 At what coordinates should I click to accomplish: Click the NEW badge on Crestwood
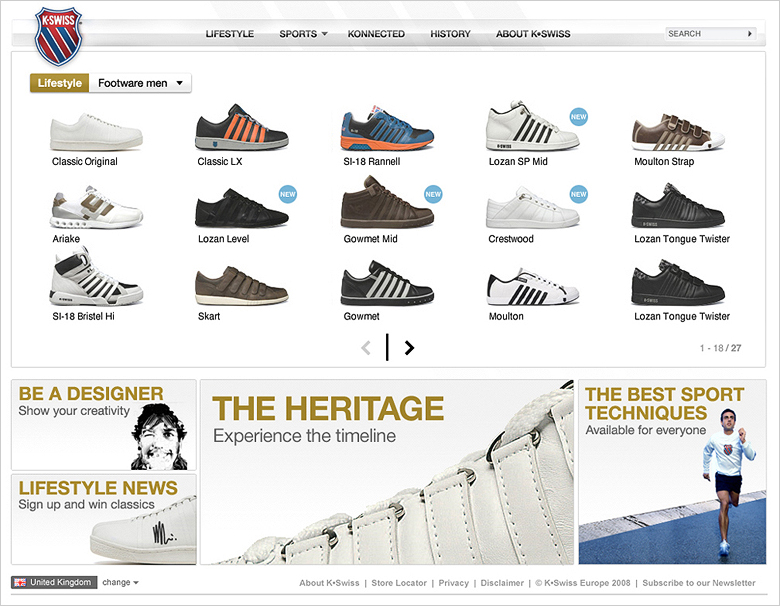point(579,194)
